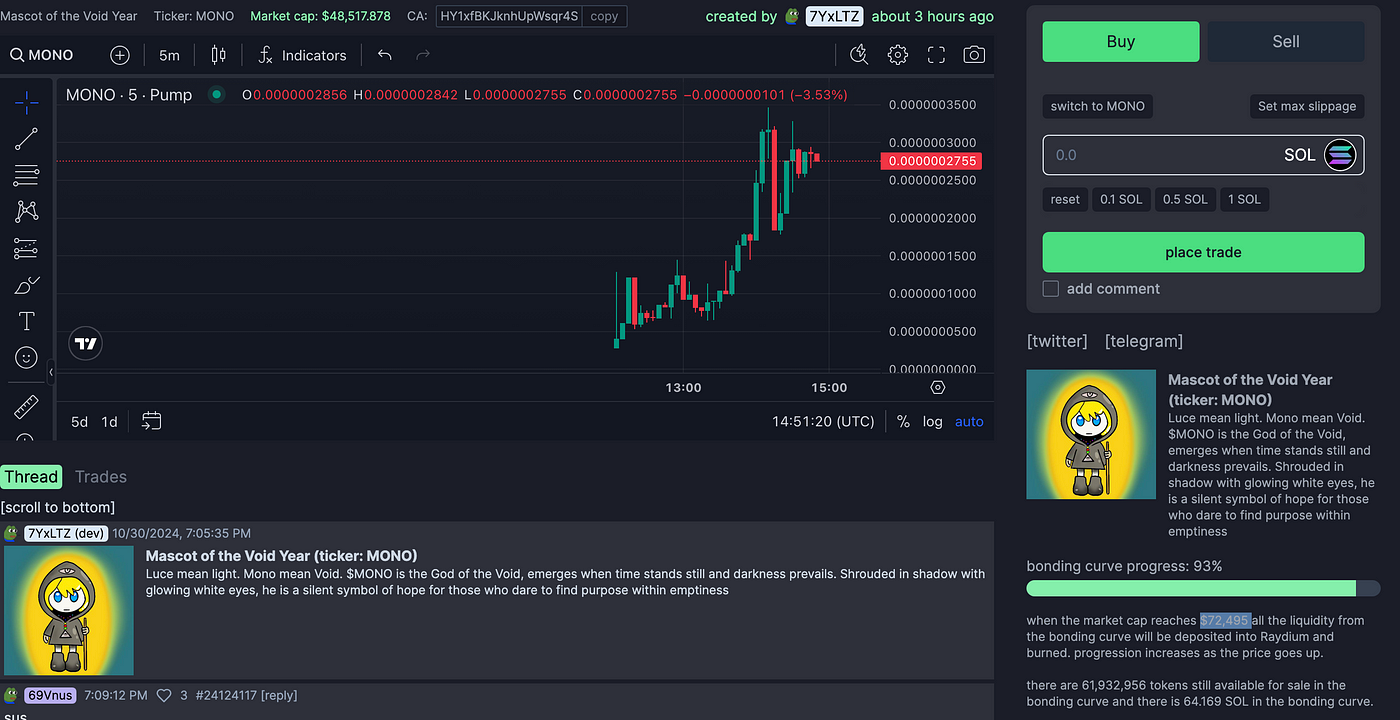Open the twitter link
This screenshot has width=1400, height=720.
tap(1057, 341)
